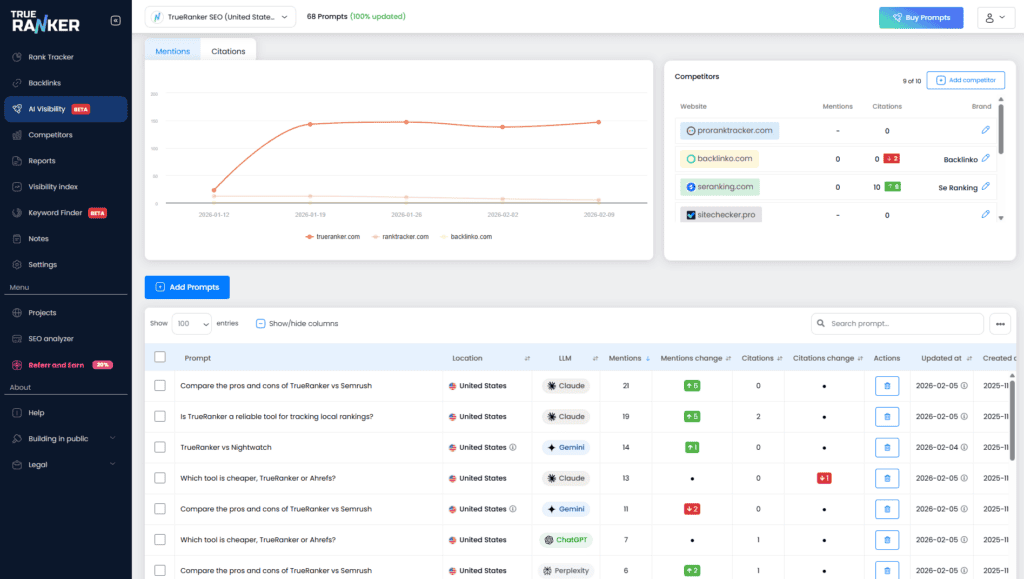The image size is (1024, 579).
Task: Edit the brand name for seranking.com
Action: click(984, 185)
